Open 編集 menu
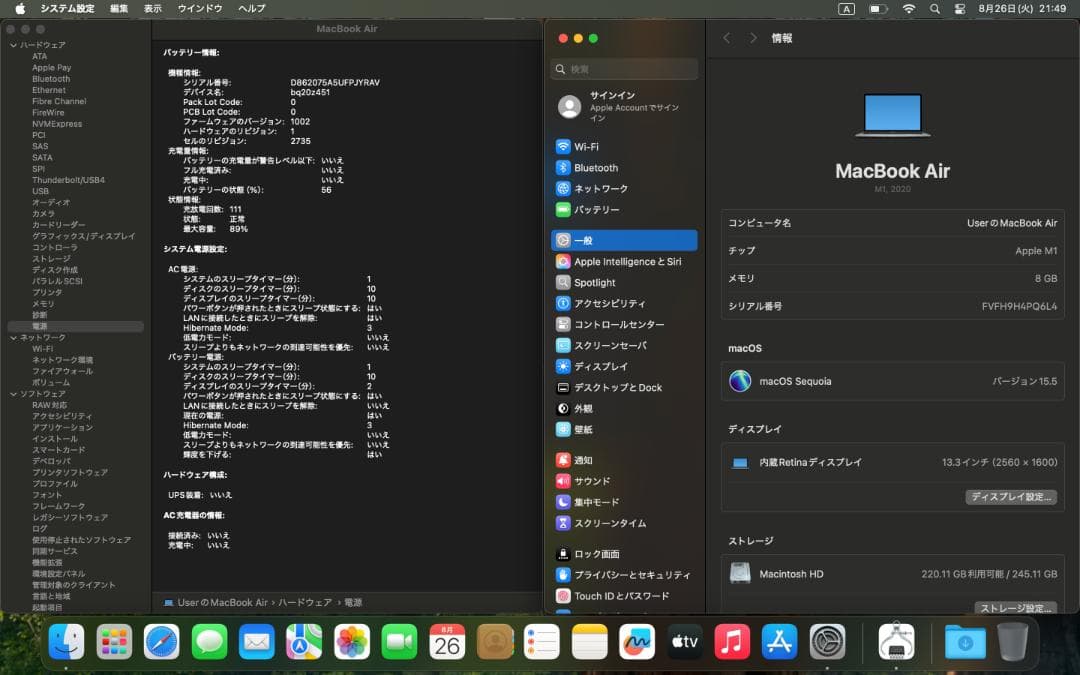Image resolution: width=1080 pixels, height=675 pixels. [x=118, y=8]
